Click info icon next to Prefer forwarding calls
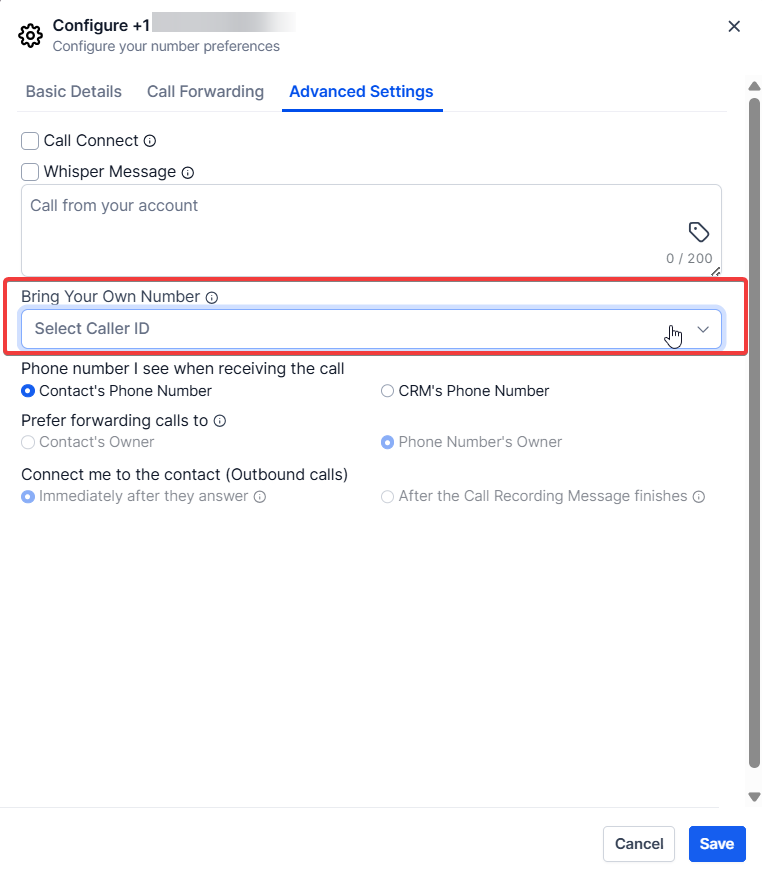This screenshot has width=762, height=870. point(220,421)
